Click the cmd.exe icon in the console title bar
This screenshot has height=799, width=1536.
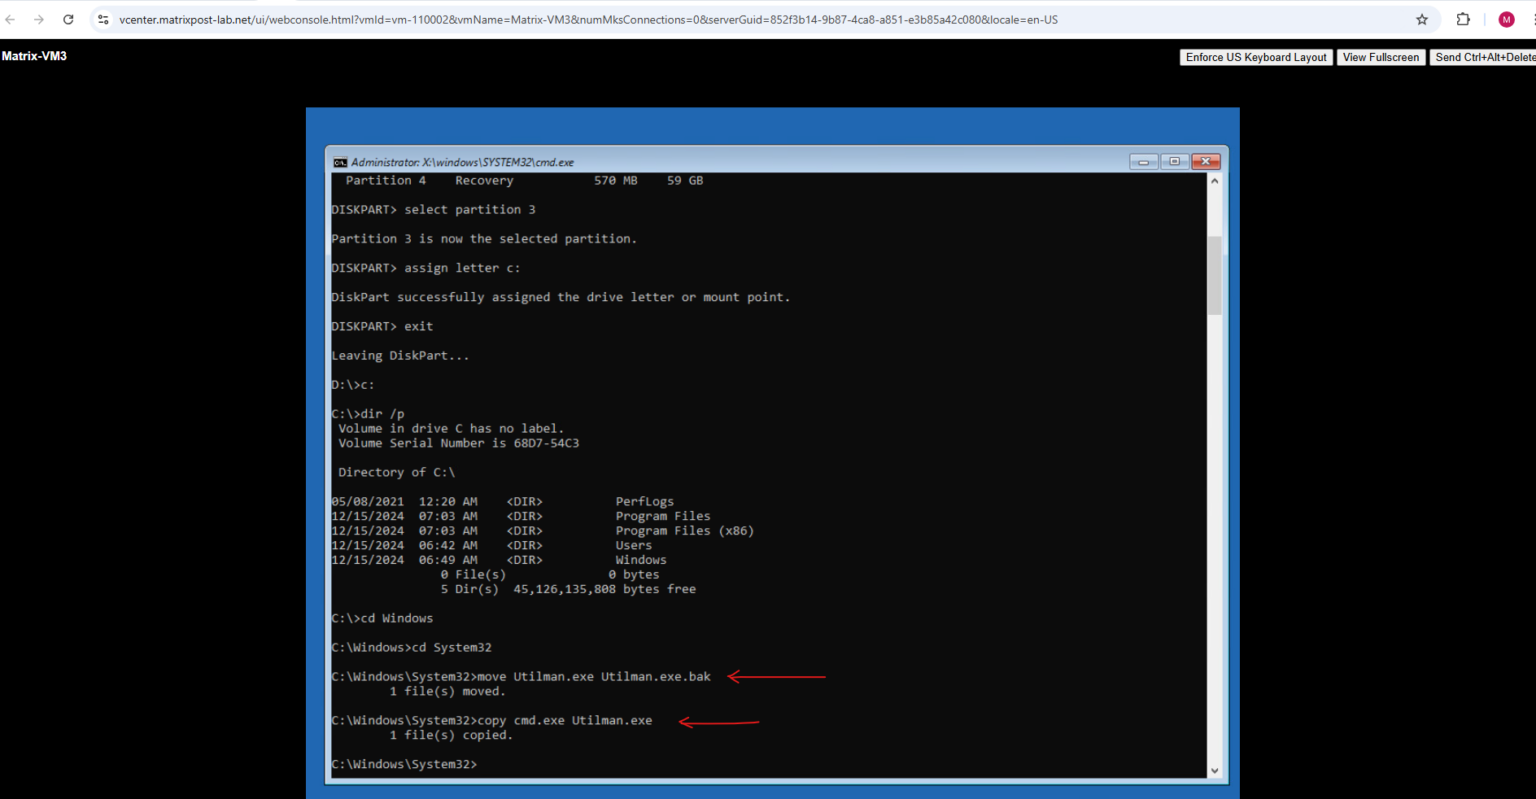click(340, 161)
